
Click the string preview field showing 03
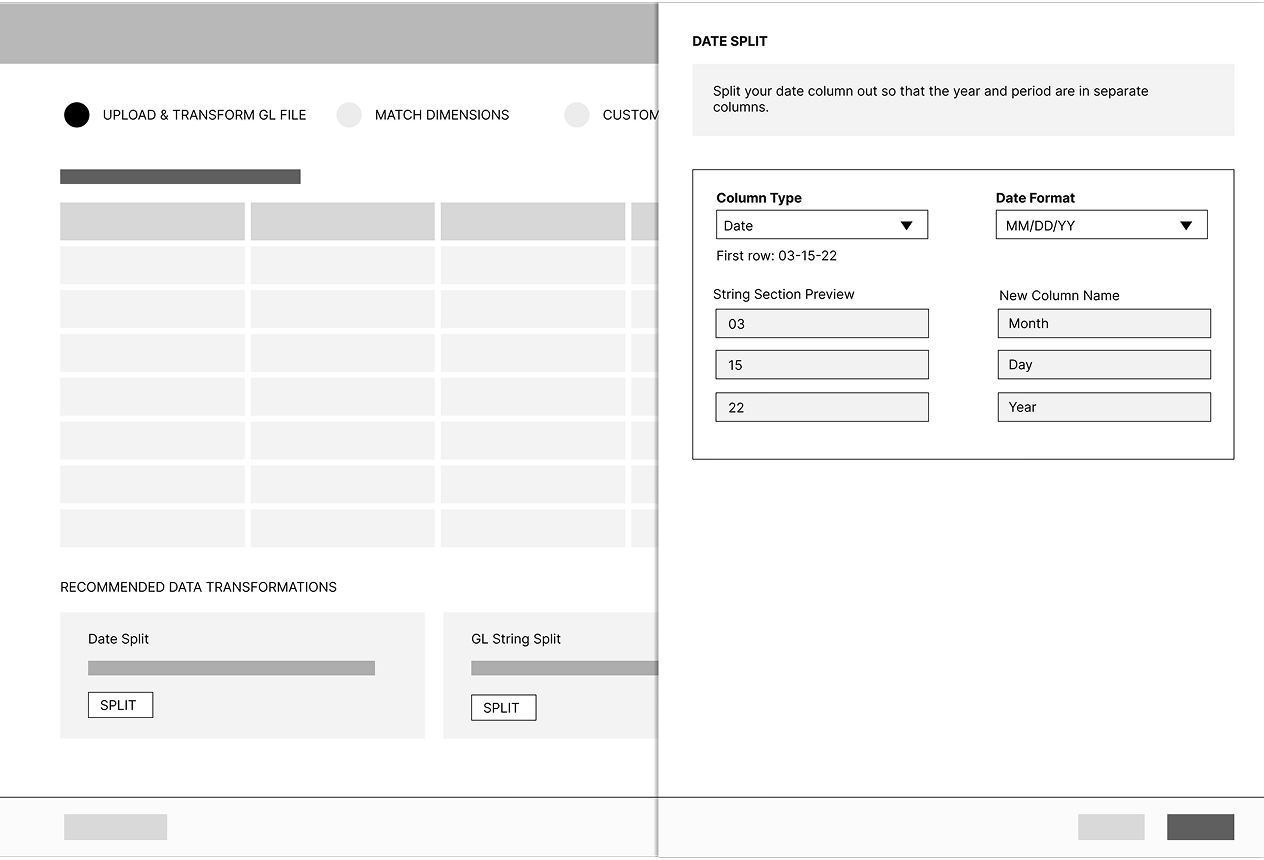pyautogui.click(x=822, y=323)
